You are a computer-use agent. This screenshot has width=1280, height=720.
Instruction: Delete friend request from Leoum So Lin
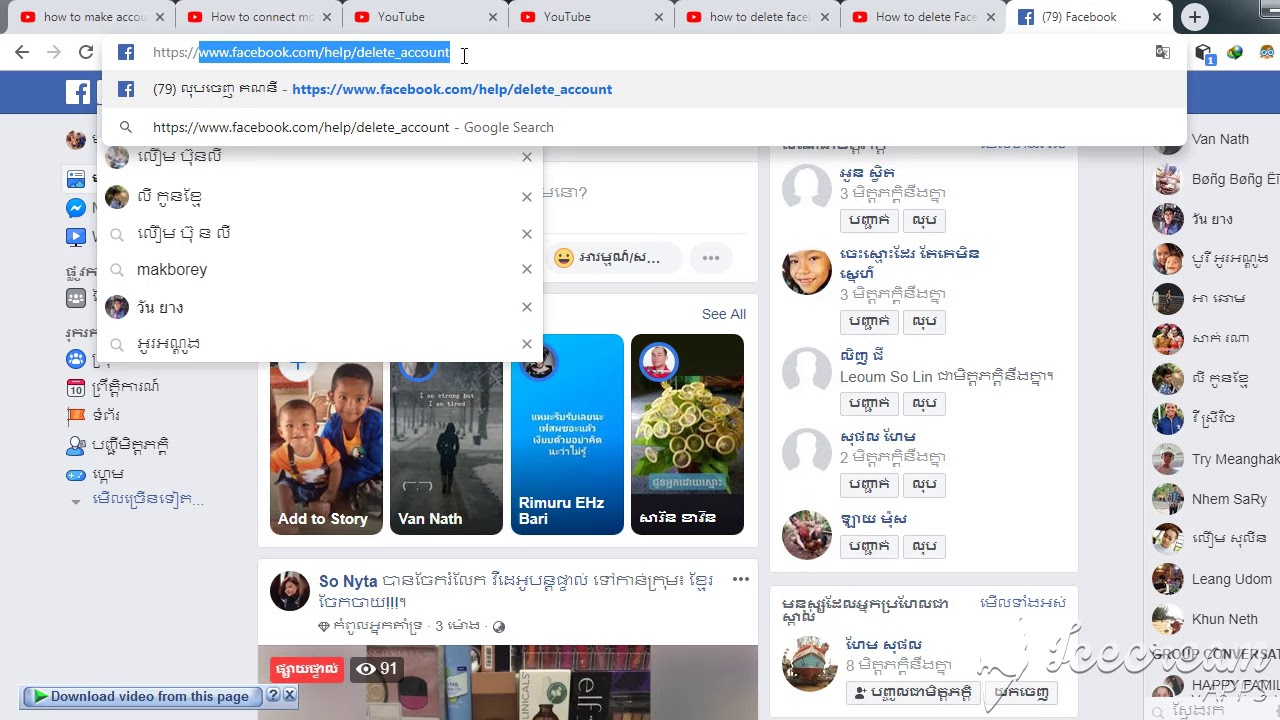[924, 403]
